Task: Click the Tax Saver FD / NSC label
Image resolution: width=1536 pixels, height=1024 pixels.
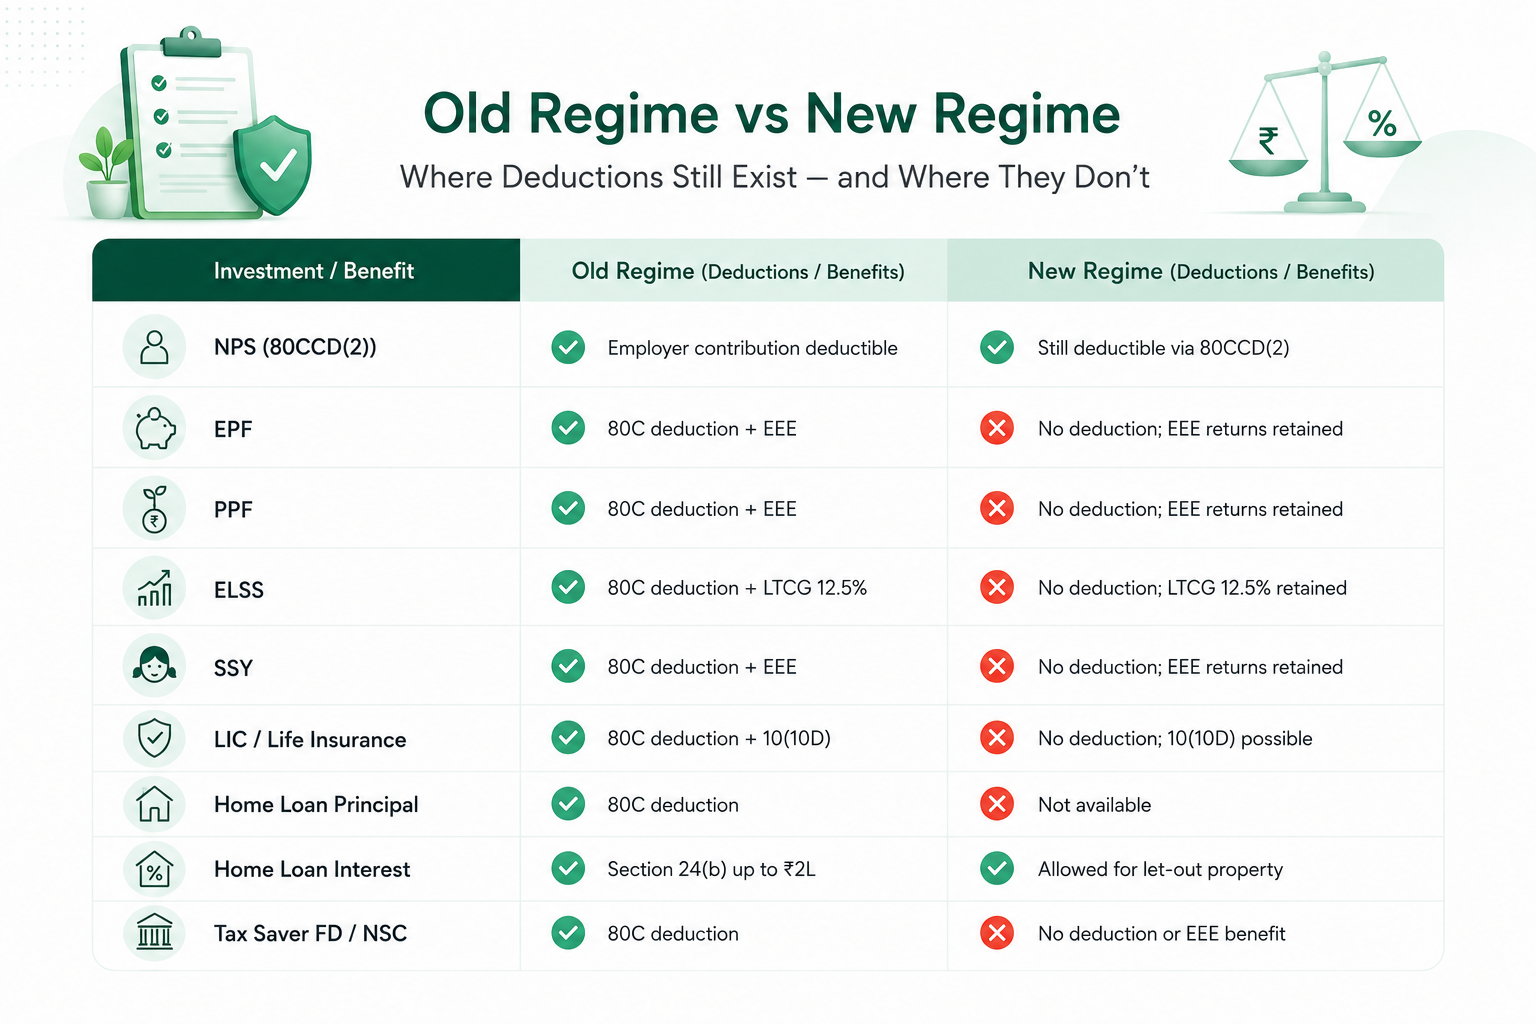Action: click(310, 933)
